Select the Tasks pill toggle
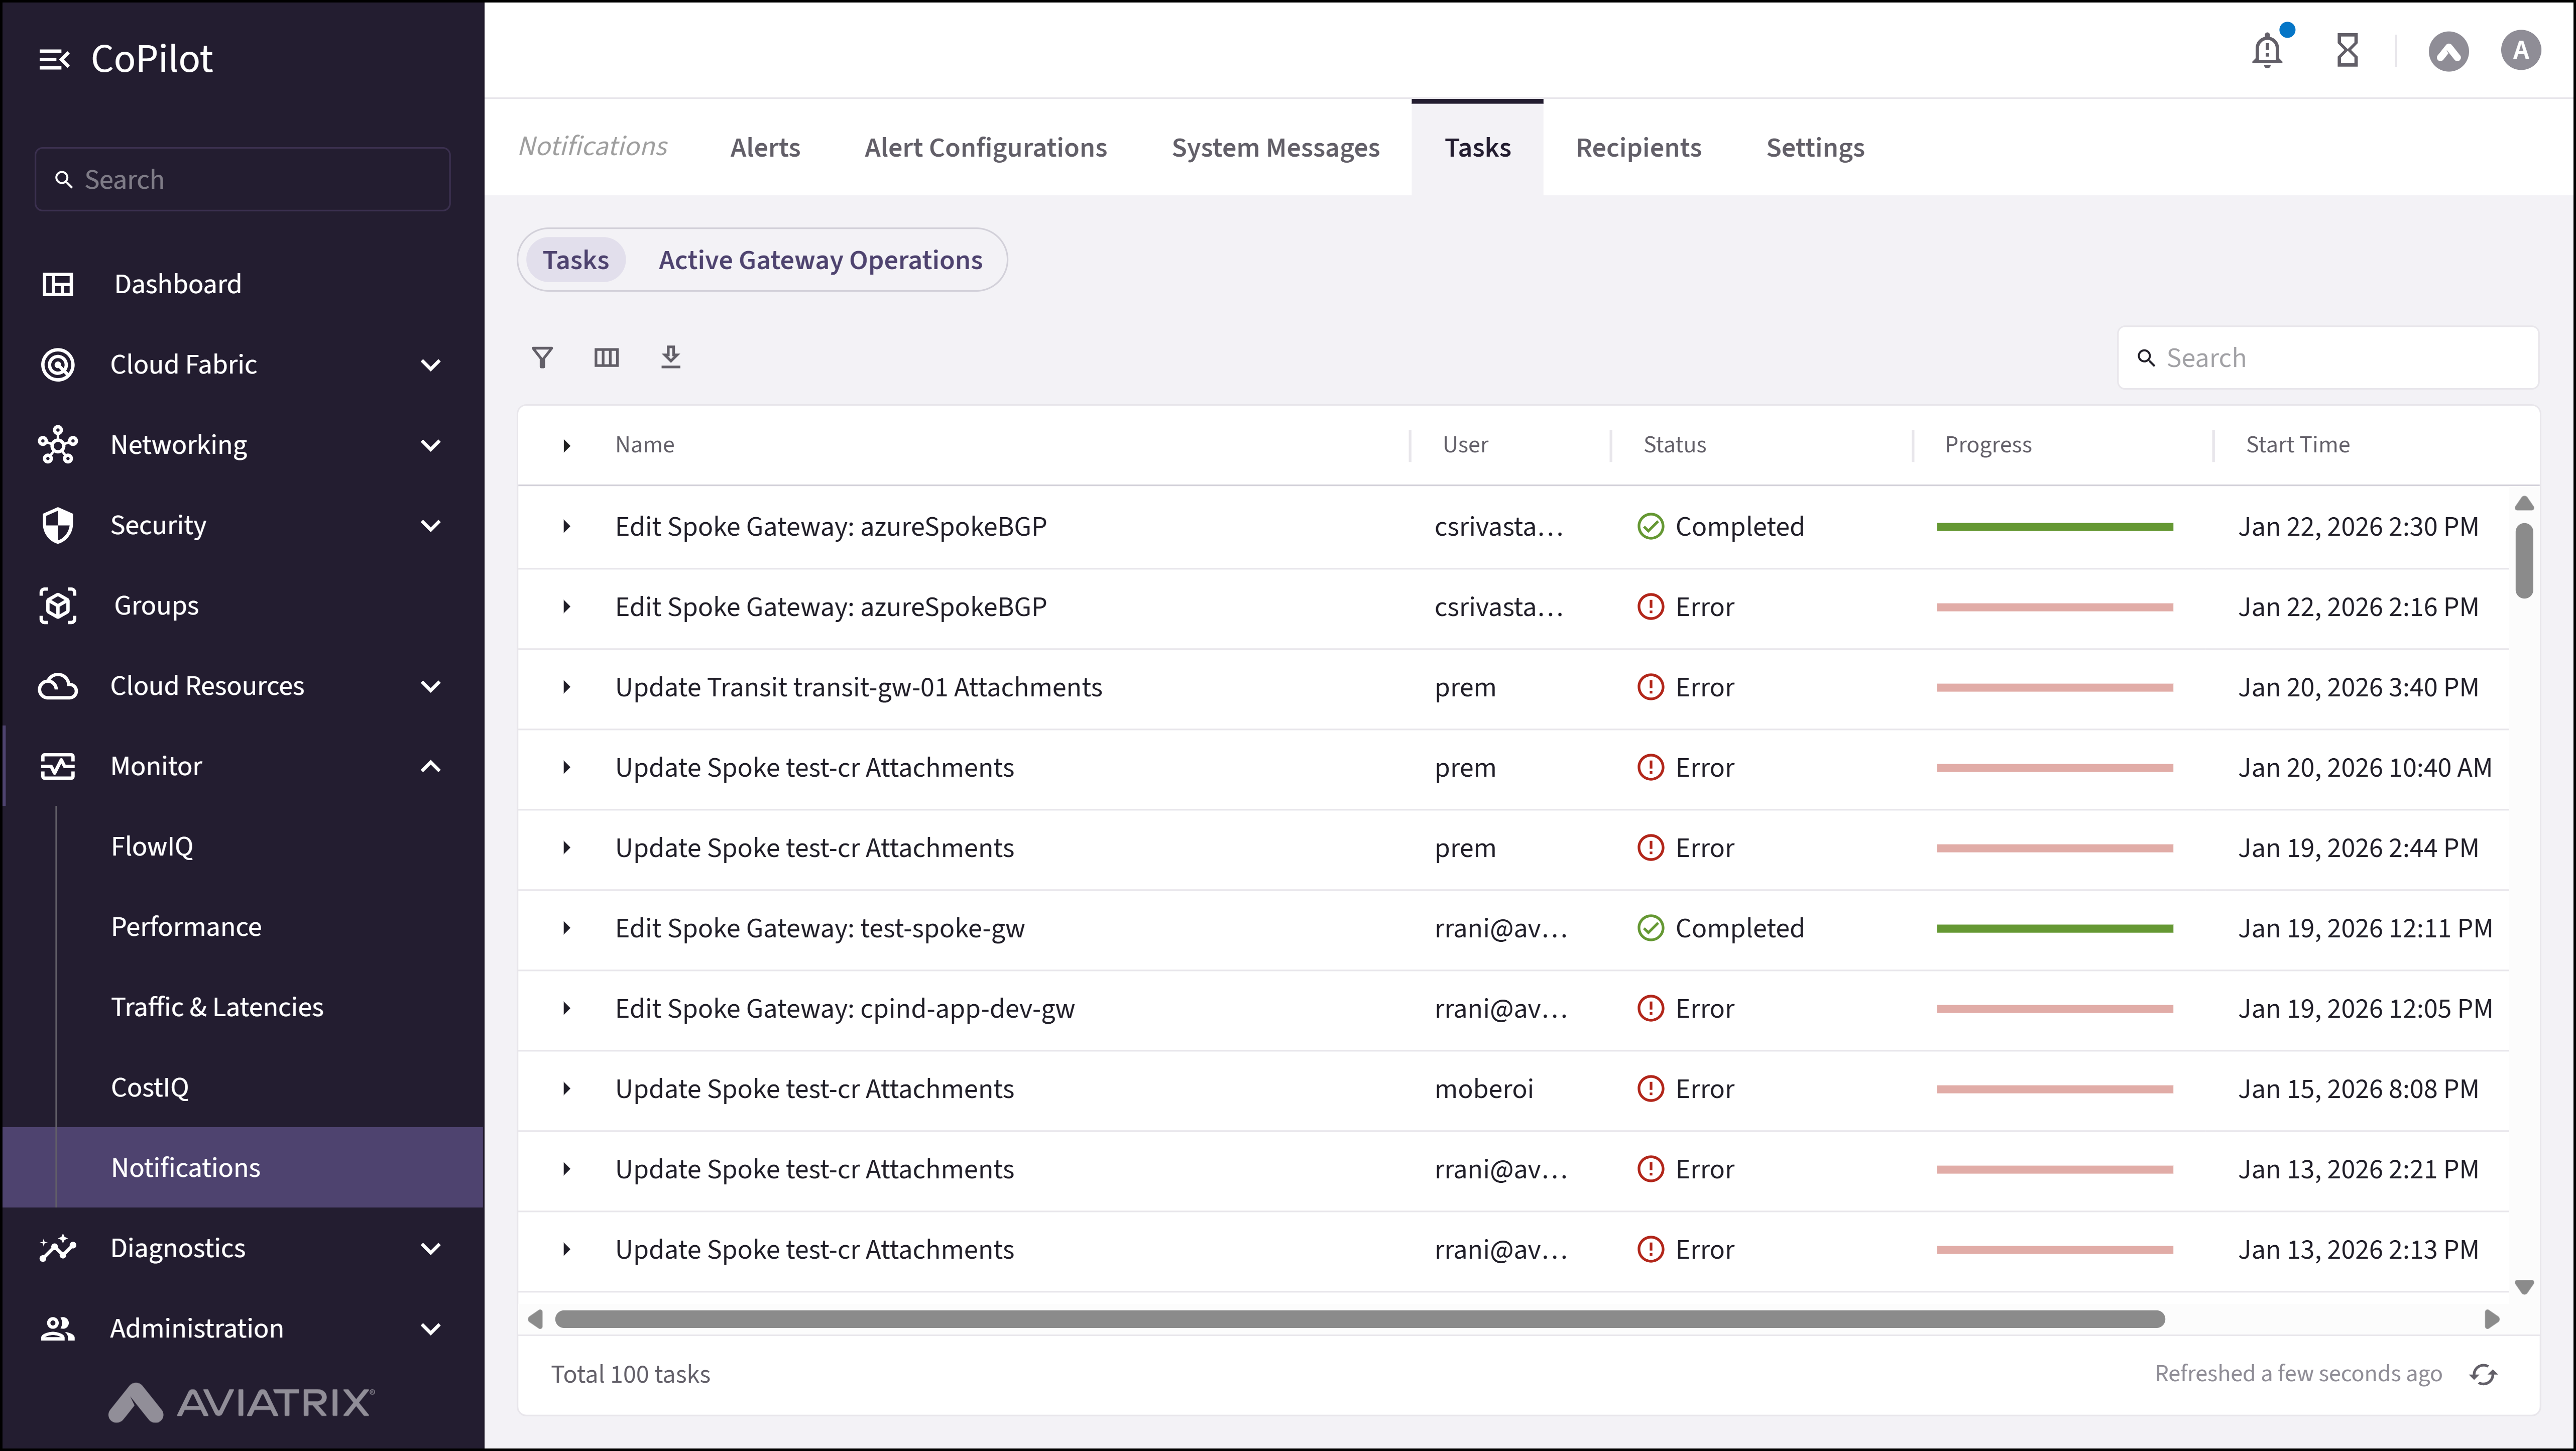Image resolution: width=2576 pixels, height=1451 pixels. 575,260
